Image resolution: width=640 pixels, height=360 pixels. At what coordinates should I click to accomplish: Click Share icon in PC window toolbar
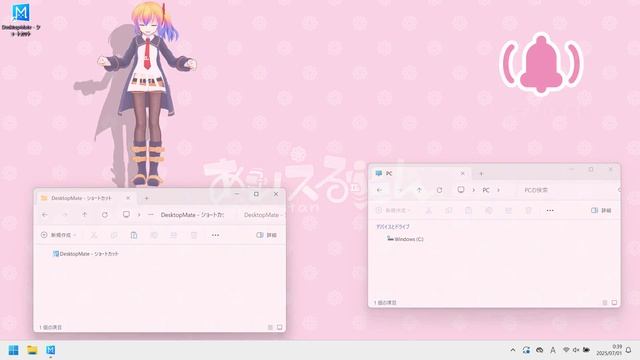[508, 211]
